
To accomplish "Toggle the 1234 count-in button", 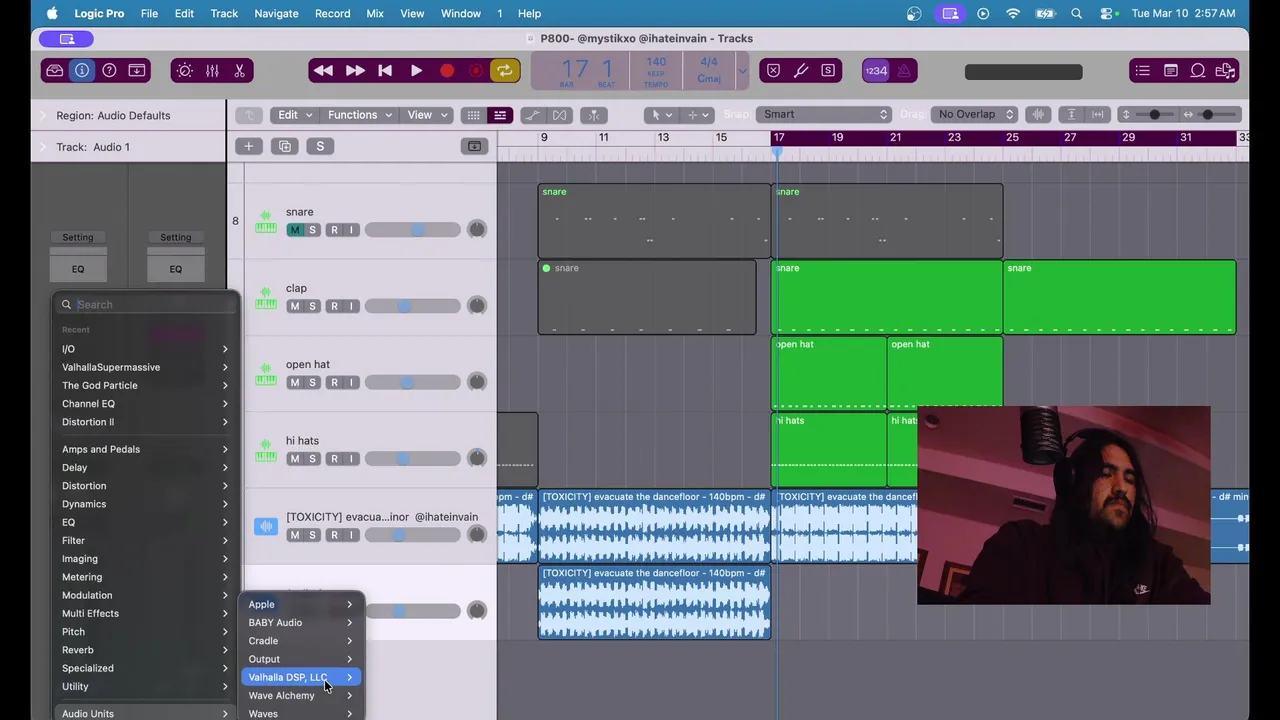I will (x=876, y=71).
